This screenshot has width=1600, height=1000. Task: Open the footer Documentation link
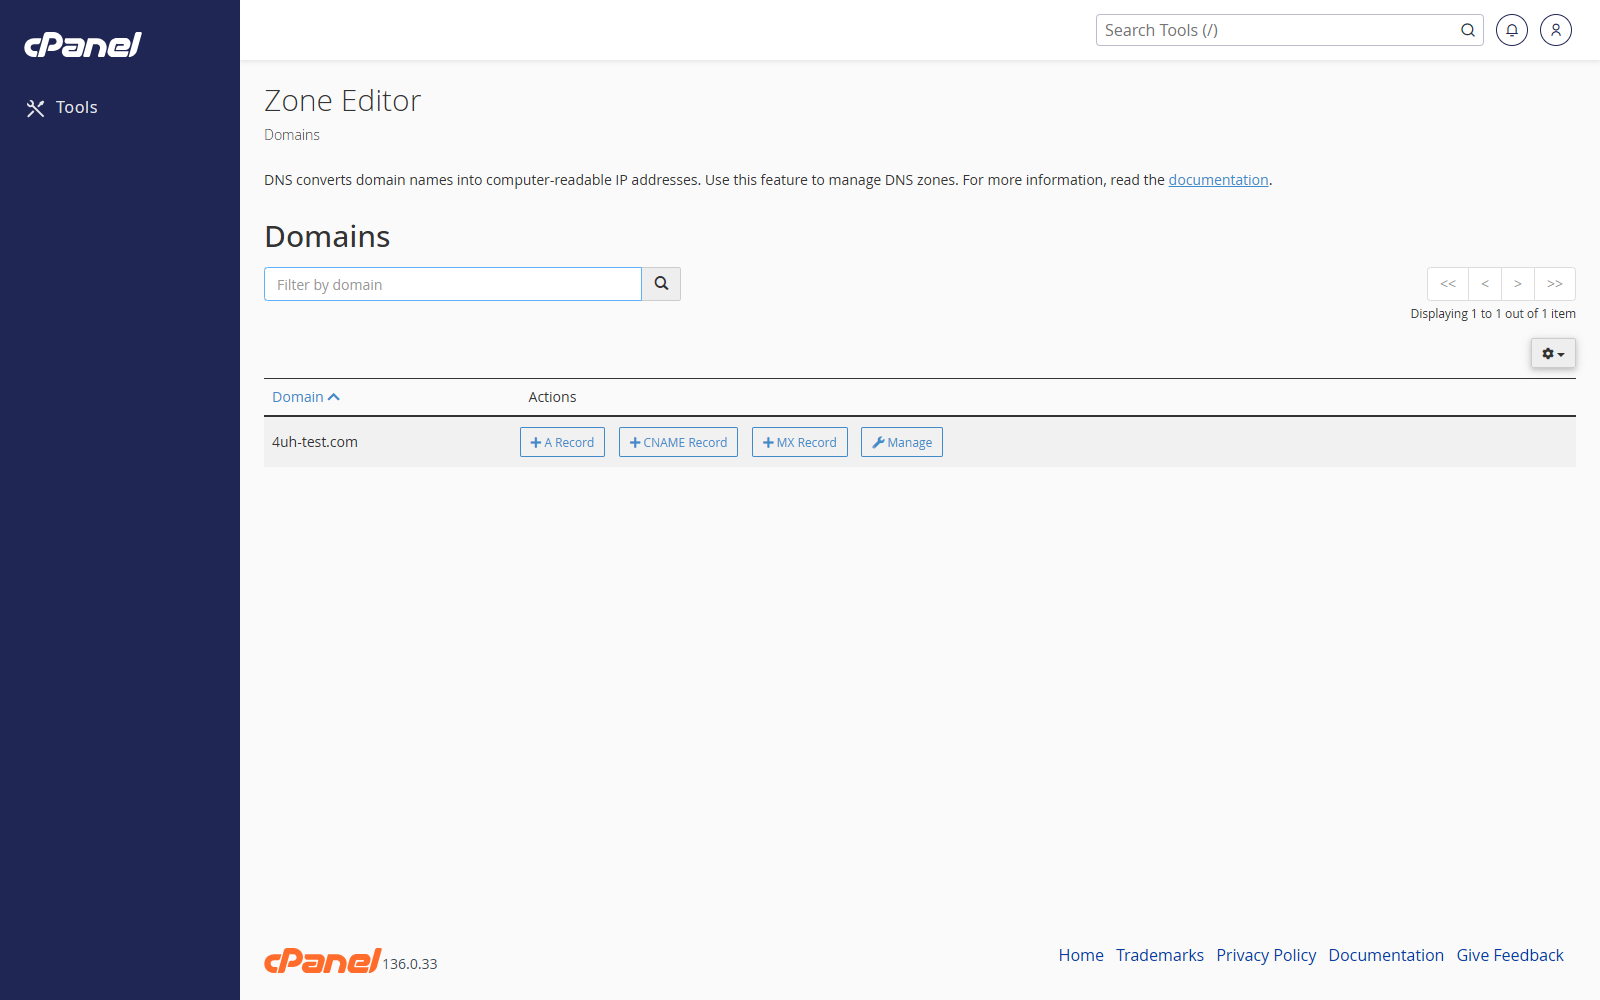(x=1386, y=955)
